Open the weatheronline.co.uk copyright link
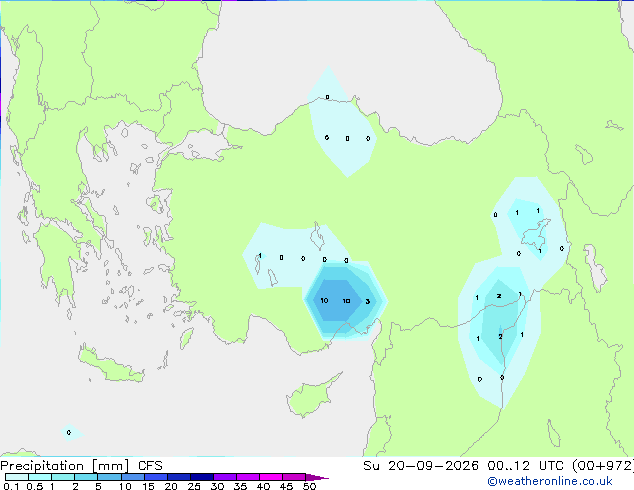The image size is (634, 490). point(550,481)
